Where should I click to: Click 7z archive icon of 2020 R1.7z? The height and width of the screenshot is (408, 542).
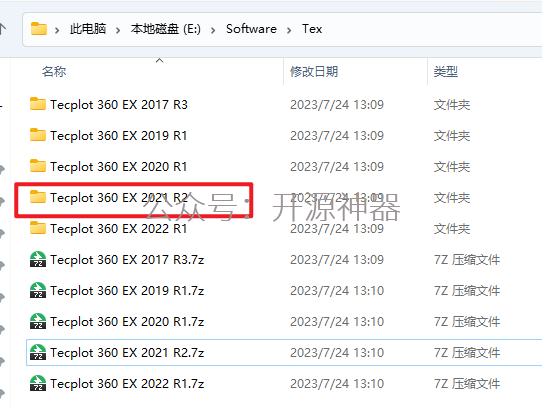pos(38,321)
